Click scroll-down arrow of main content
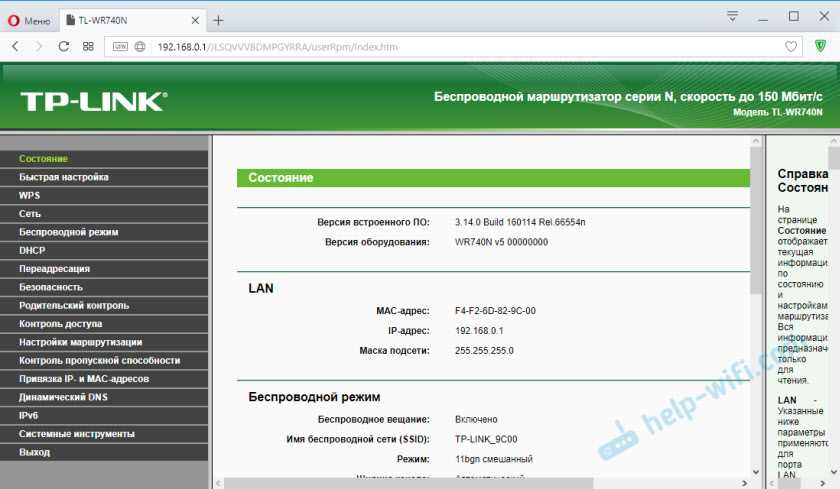Viewport: 840px width, 489px height. click(756, 472)
